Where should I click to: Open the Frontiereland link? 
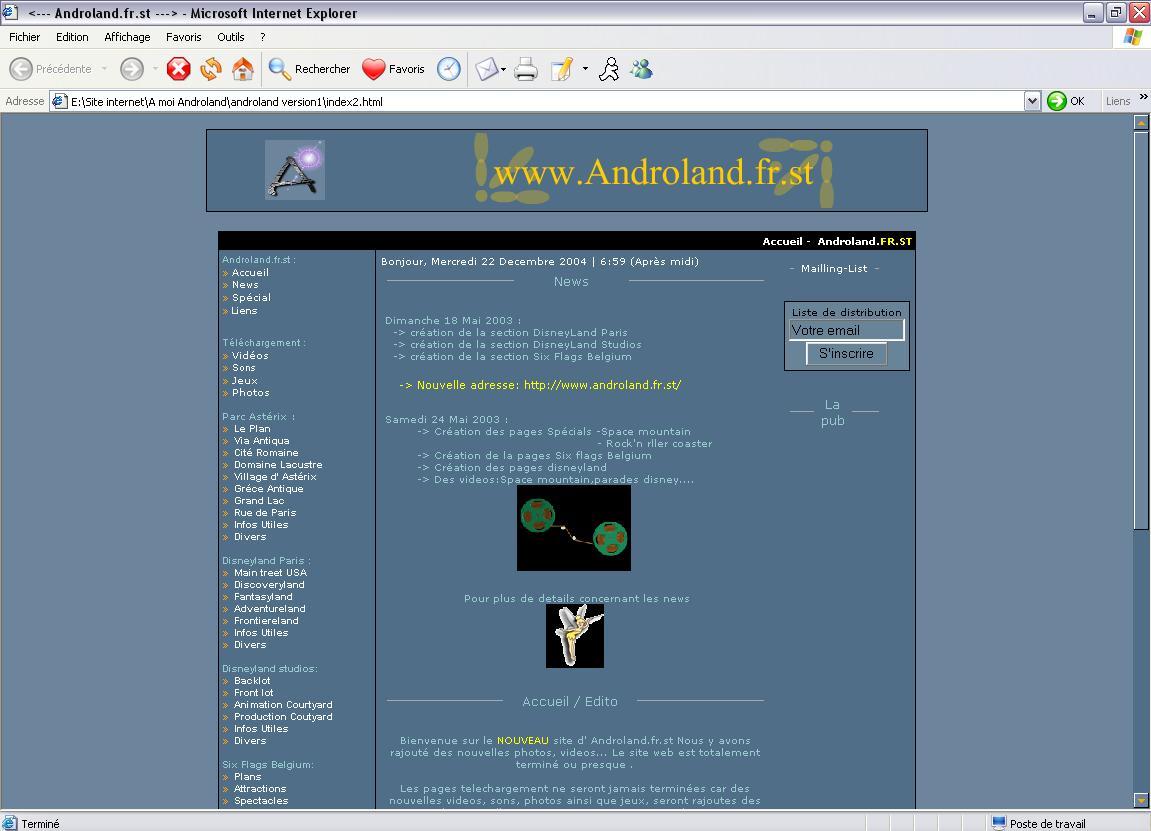266,621
